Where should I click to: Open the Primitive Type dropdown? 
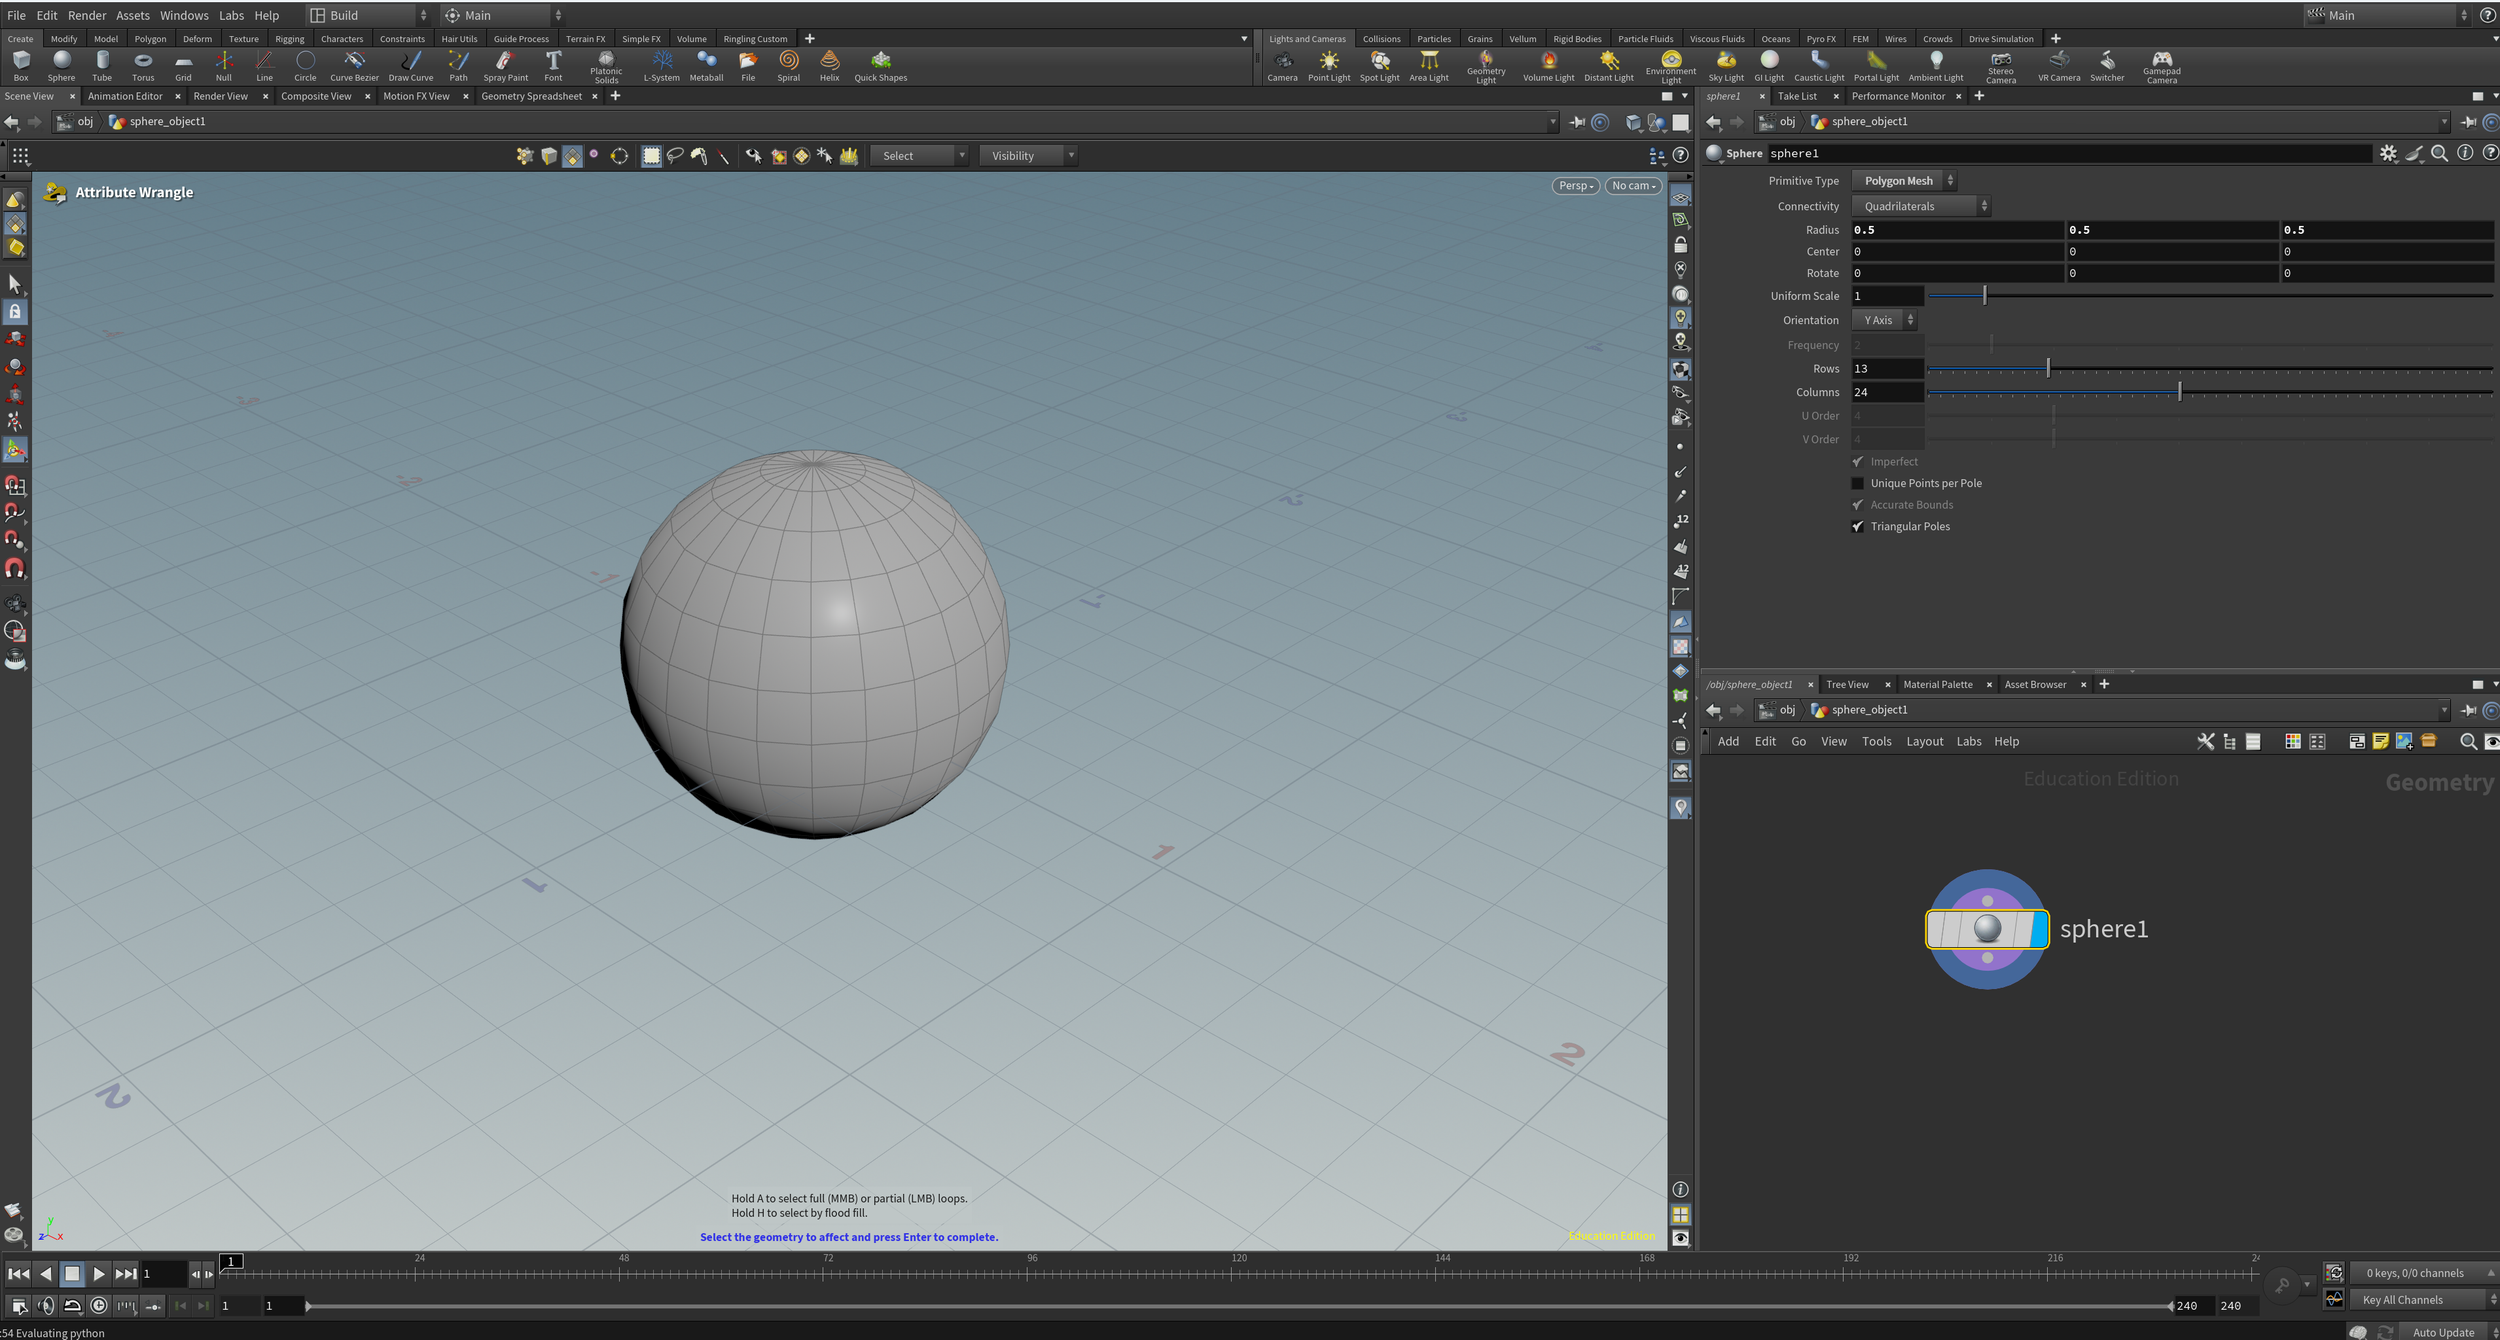click(1903, 181)
